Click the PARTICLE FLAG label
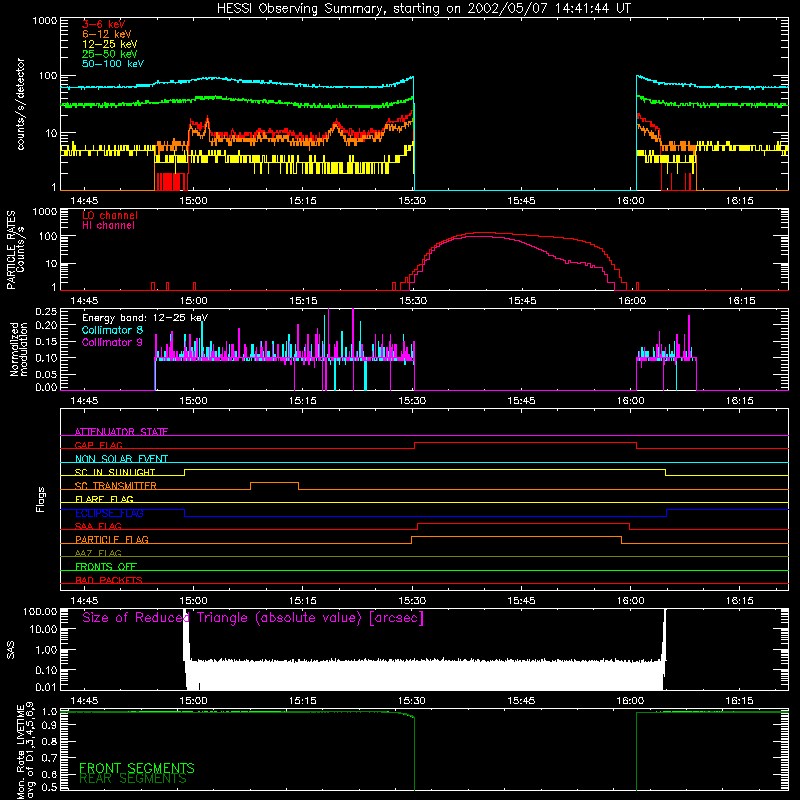 pos(112,540)
